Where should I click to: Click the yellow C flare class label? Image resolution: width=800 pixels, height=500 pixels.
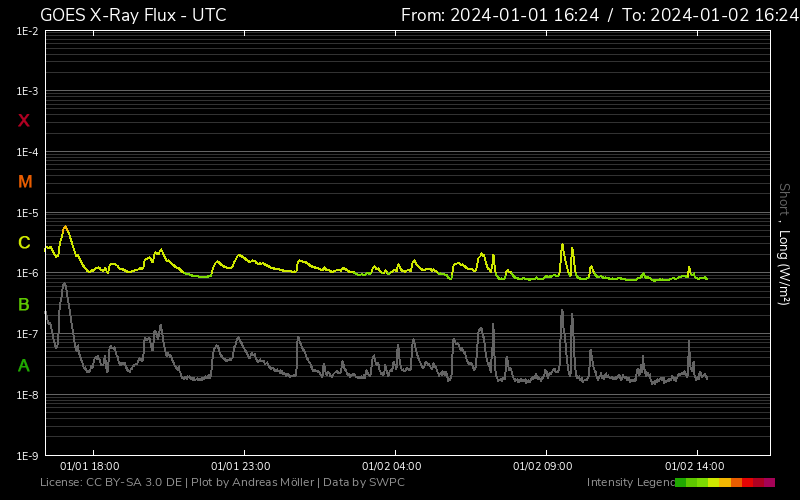(24, 243)
